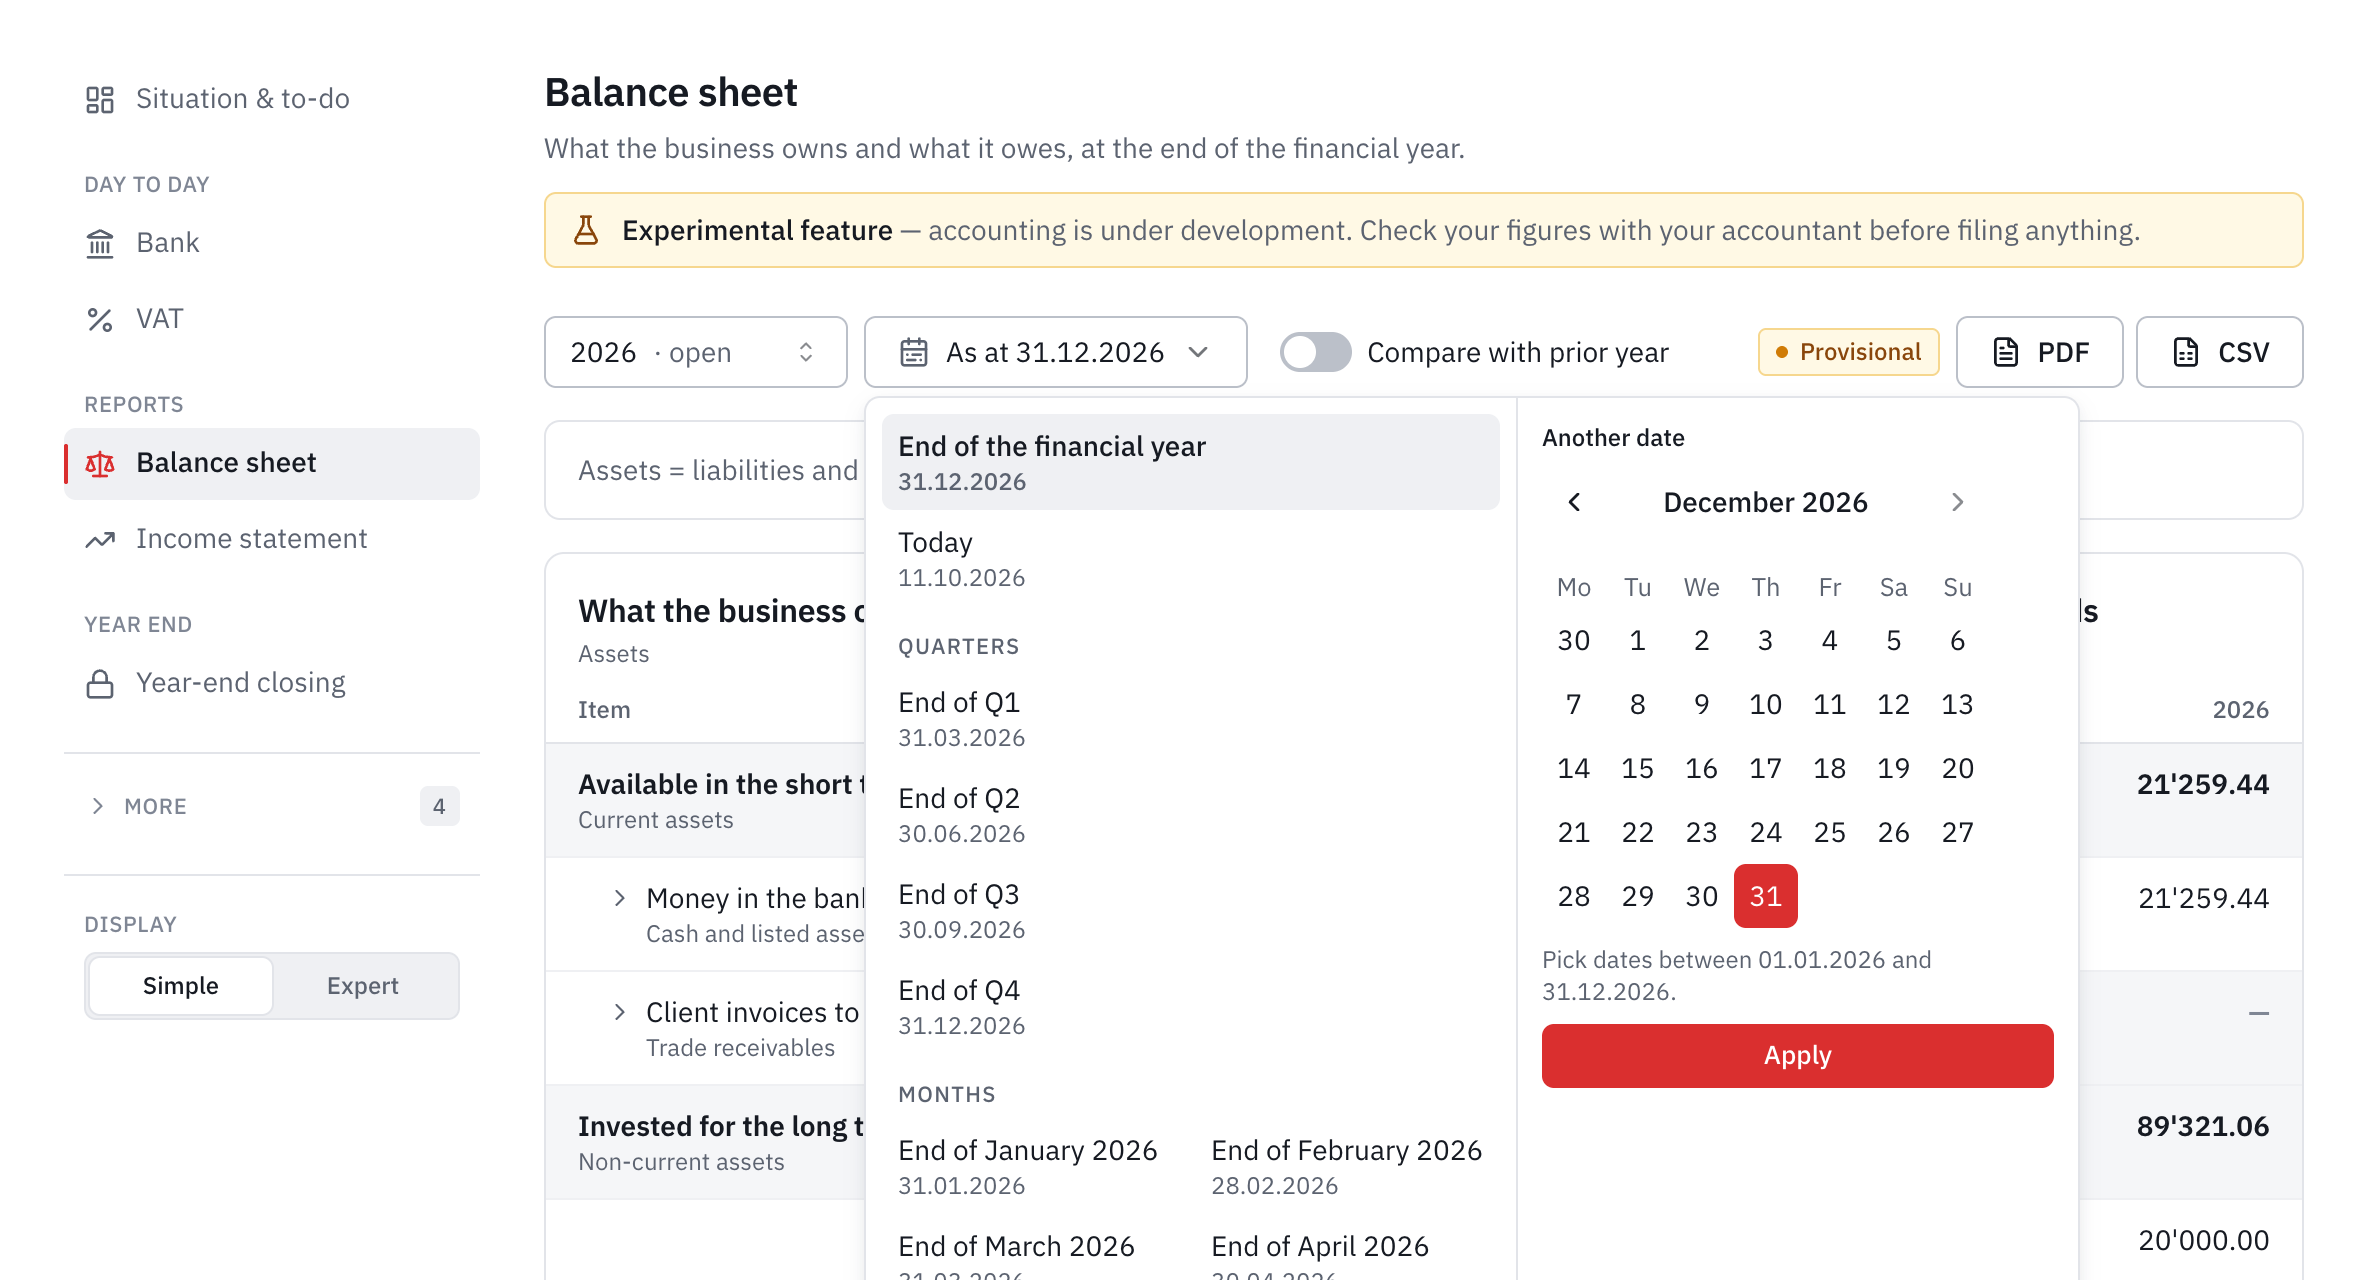Export balance sheet as PDF
This screenshot has height=1280, width=2368.
(x=2040, y=352)
